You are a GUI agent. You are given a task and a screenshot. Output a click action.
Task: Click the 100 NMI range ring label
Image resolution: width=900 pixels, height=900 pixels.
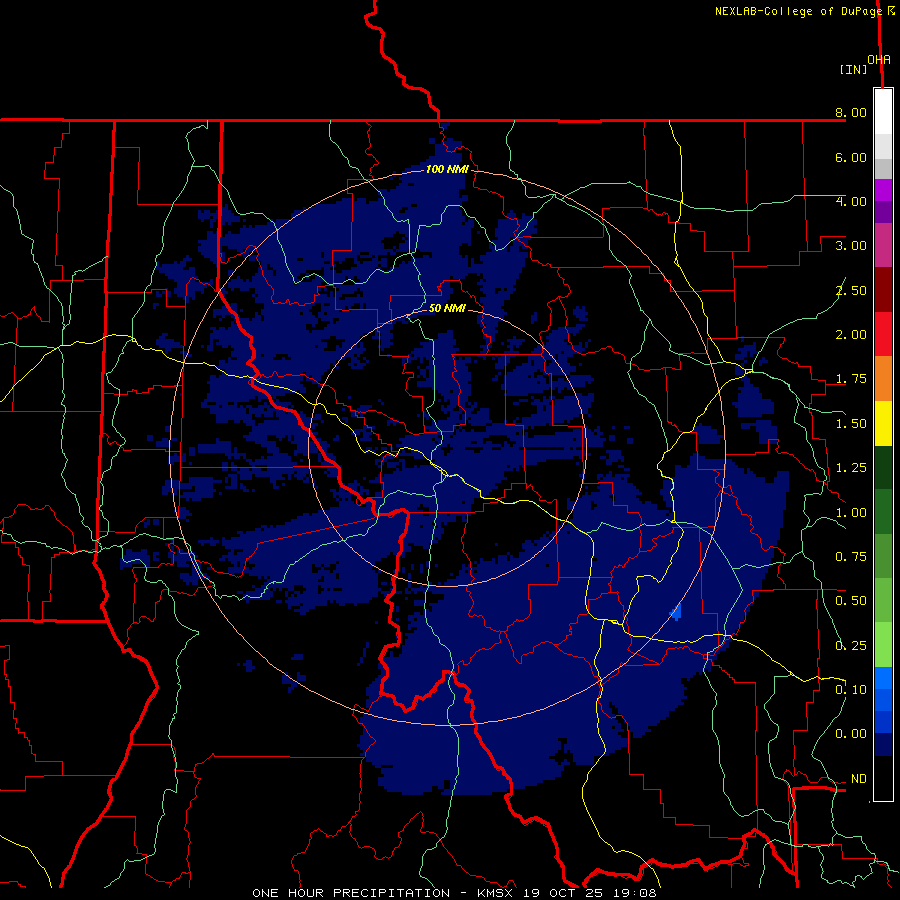[447, 169]
